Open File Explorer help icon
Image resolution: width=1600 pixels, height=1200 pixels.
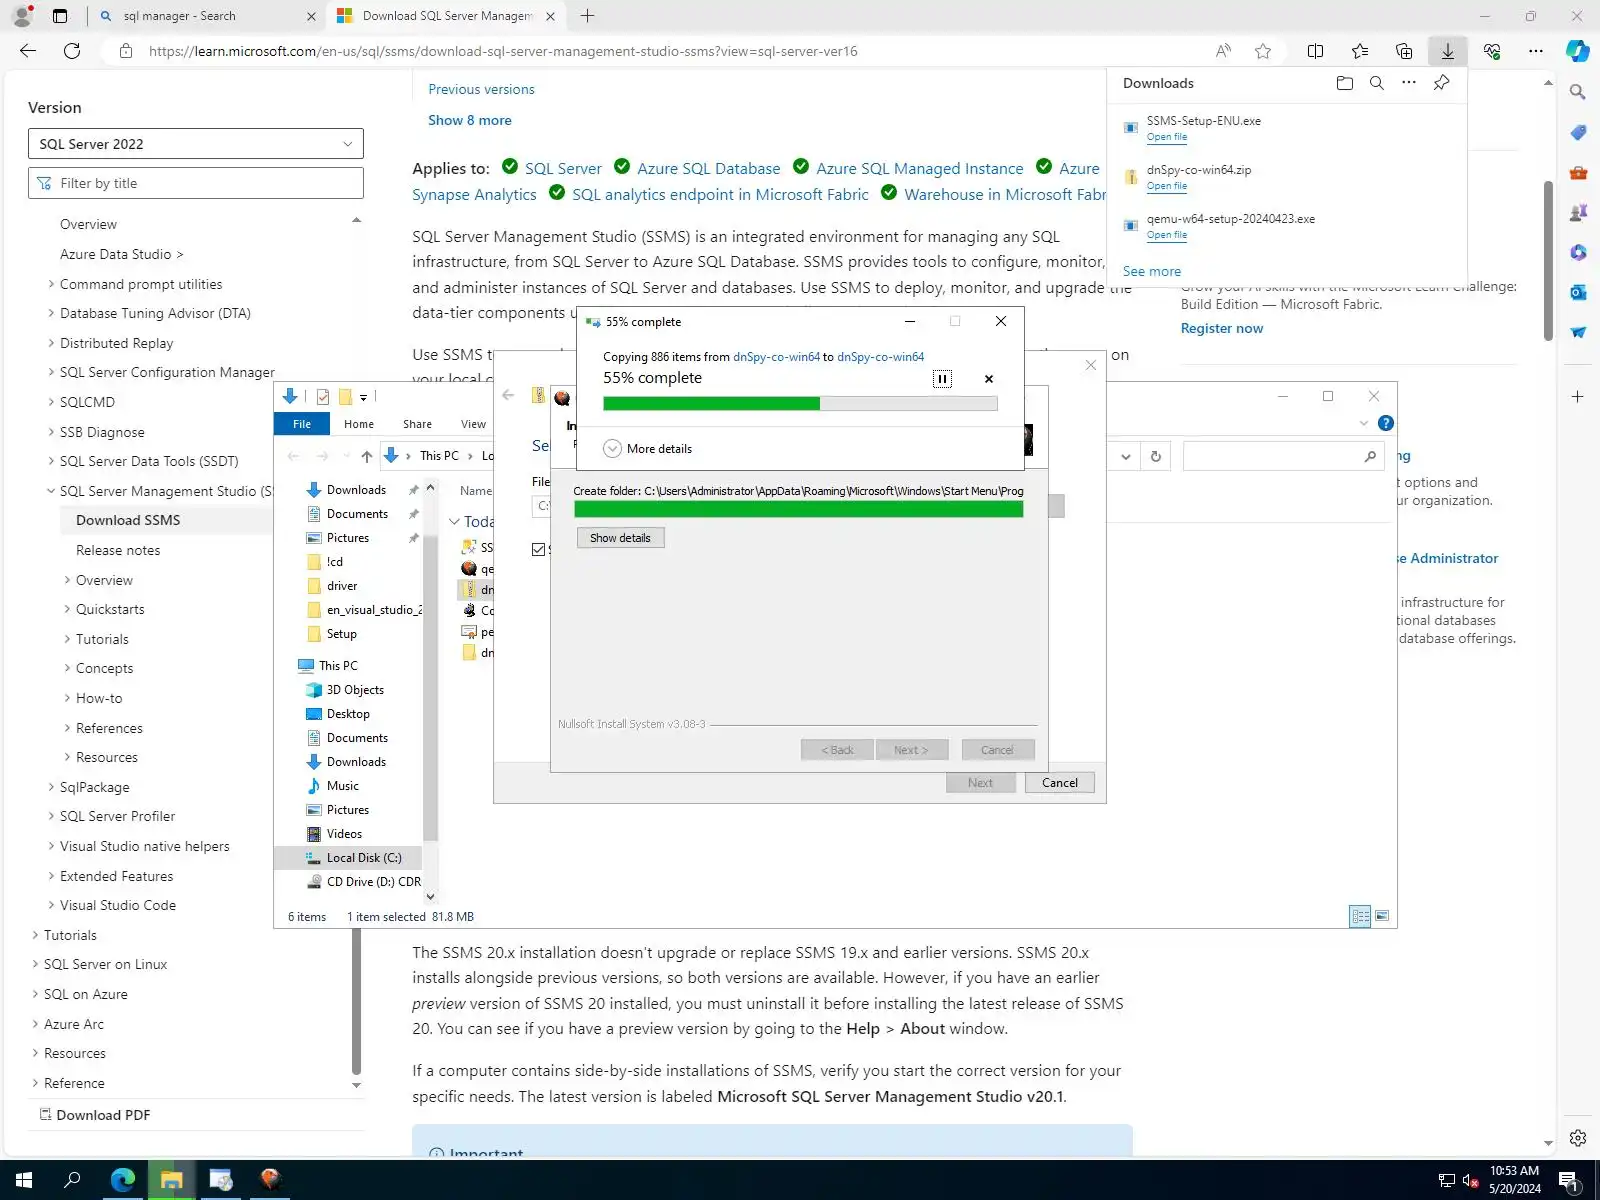coord(1385,423)
